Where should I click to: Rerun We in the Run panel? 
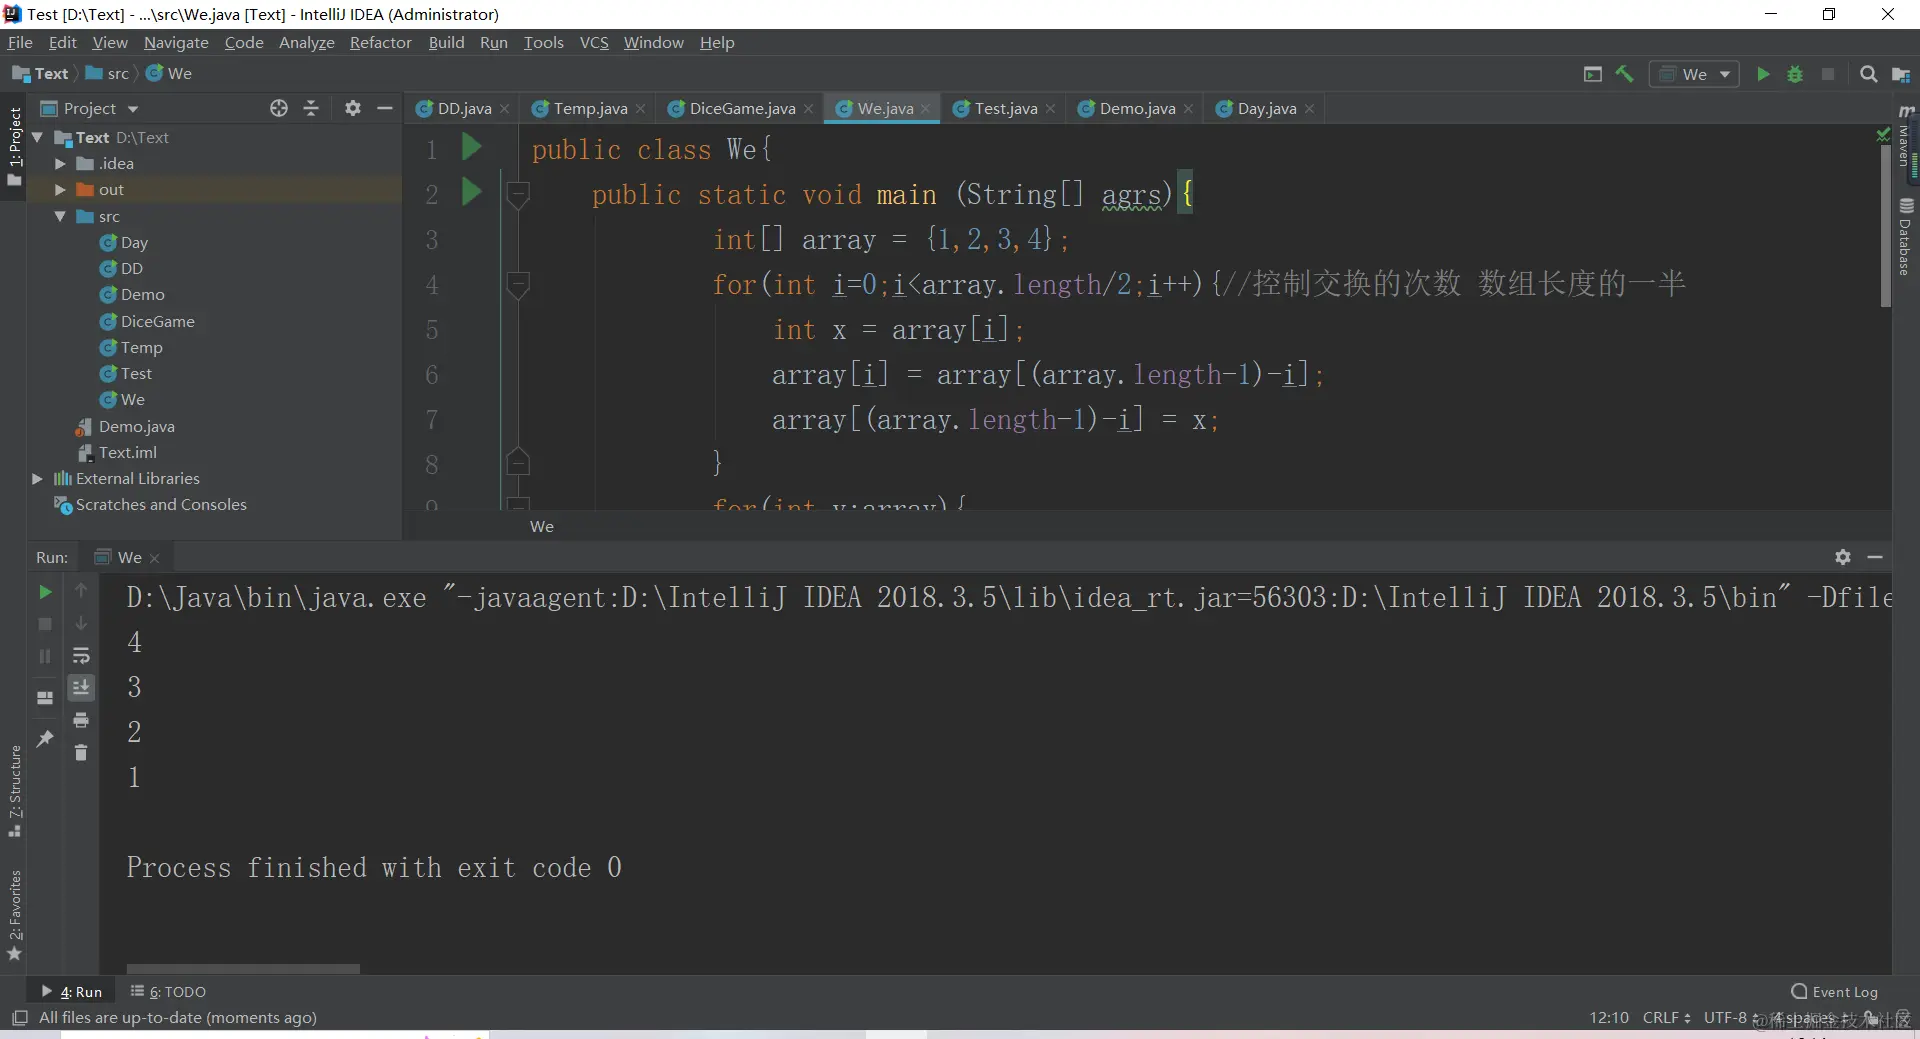[x=45, y=592]
